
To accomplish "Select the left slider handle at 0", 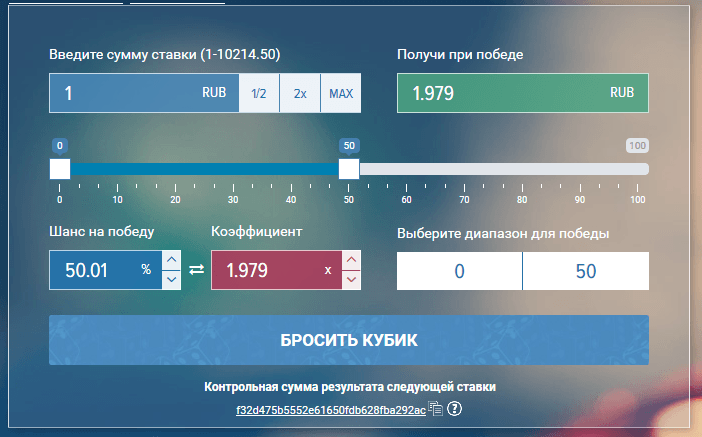I will click(60, 169).
